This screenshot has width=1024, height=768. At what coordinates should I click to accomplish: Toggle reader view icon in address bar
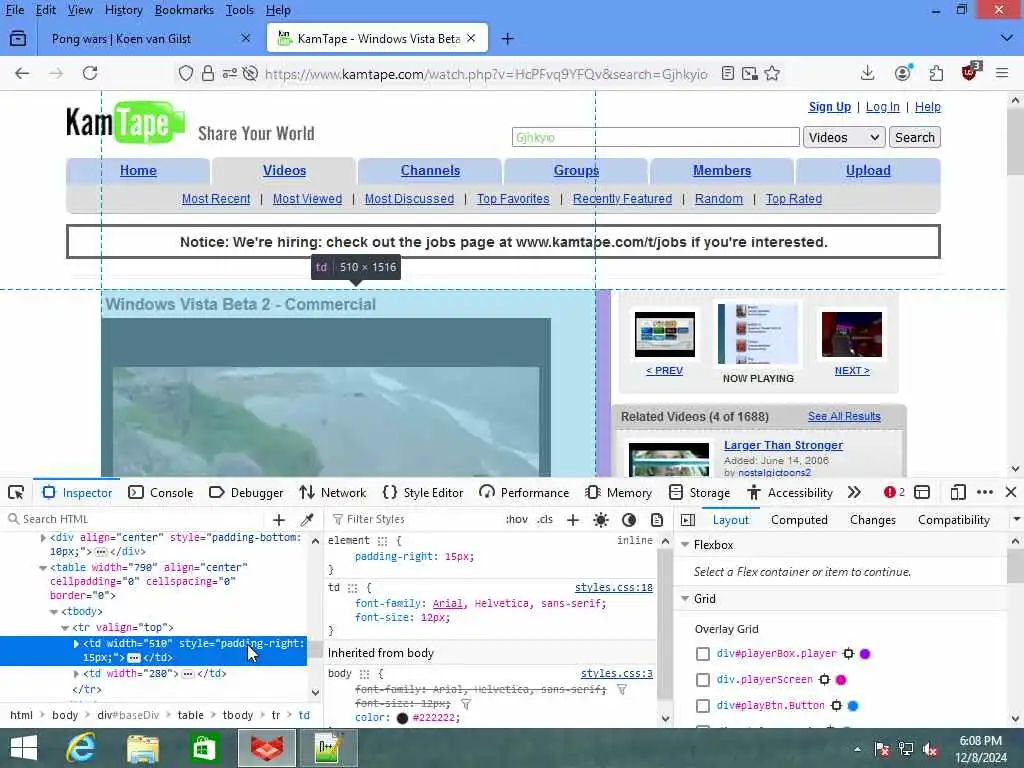[x=728, y=73]
